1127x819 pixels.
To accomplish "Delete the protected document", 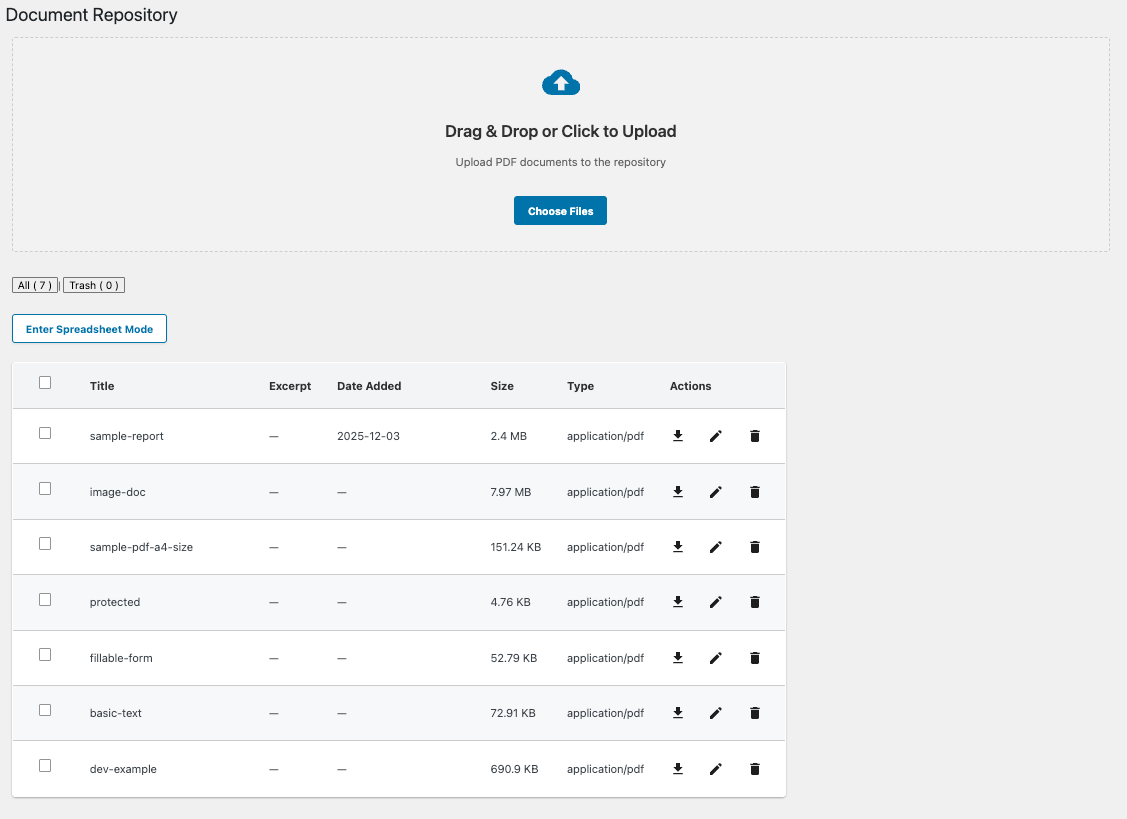I will tap(754, 602).
